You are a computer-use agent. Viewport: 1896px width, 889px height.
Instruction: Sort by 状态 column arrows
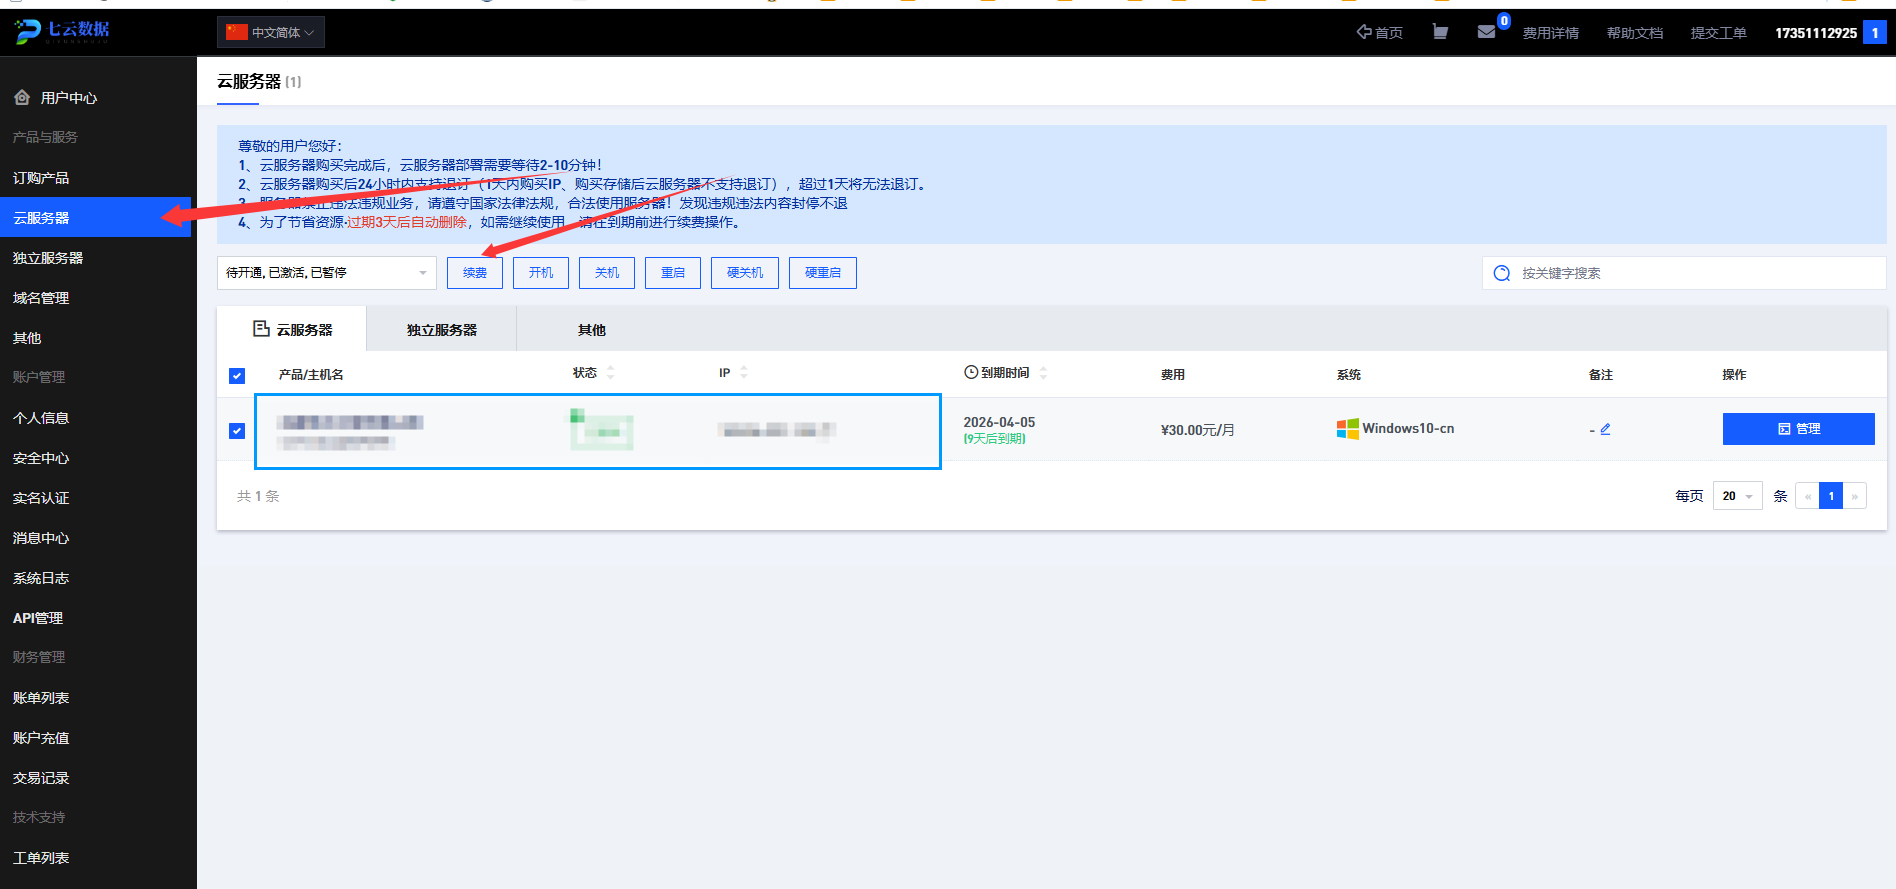[x=610, y=373]
